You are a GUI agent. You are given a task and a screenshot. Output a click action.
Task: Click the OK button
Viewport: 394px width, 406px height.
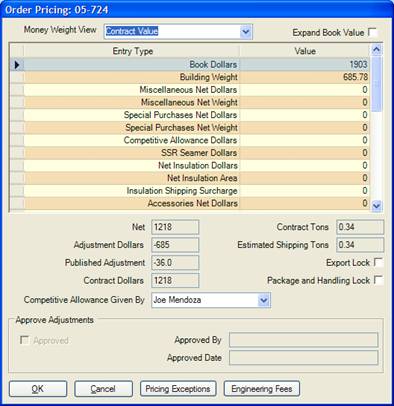pyautogui.click(x=38, y=389)
